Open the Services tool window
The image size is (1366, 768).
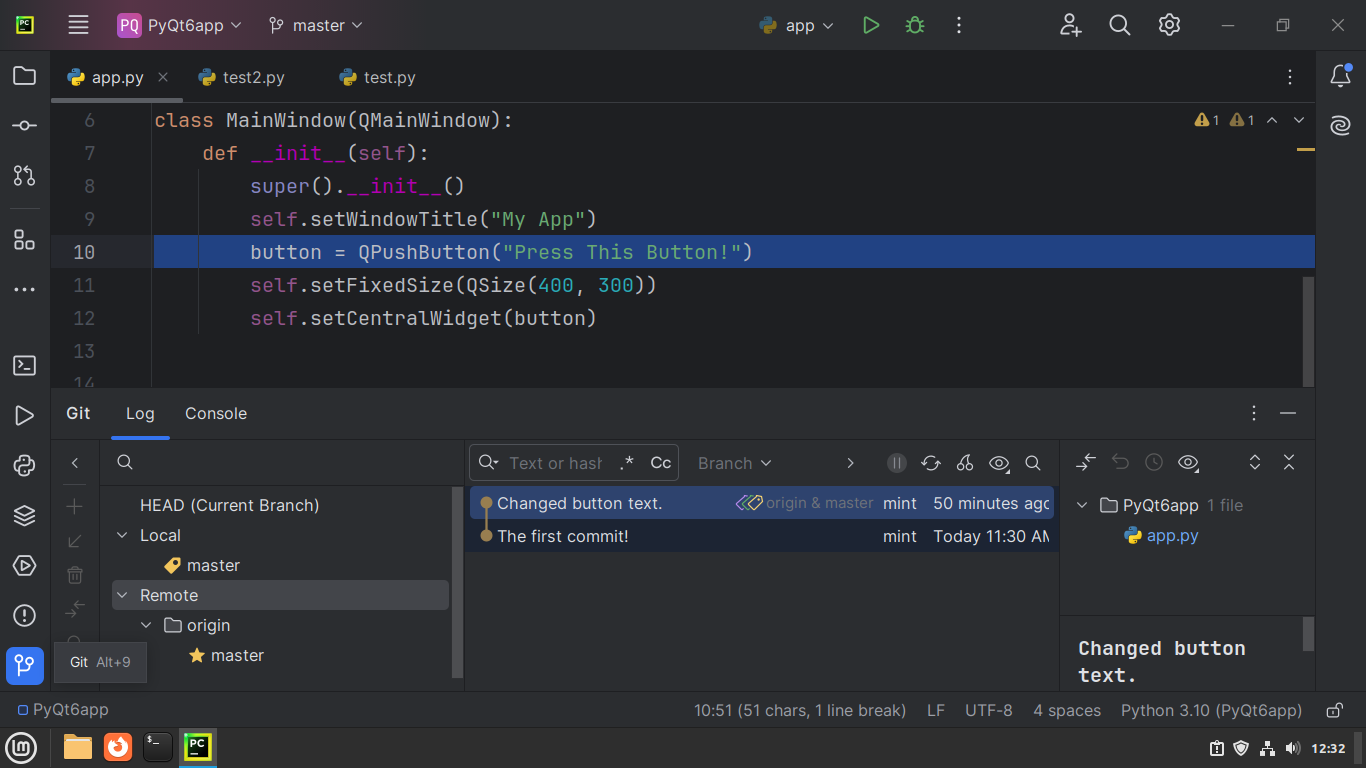(x=25, y=566)
